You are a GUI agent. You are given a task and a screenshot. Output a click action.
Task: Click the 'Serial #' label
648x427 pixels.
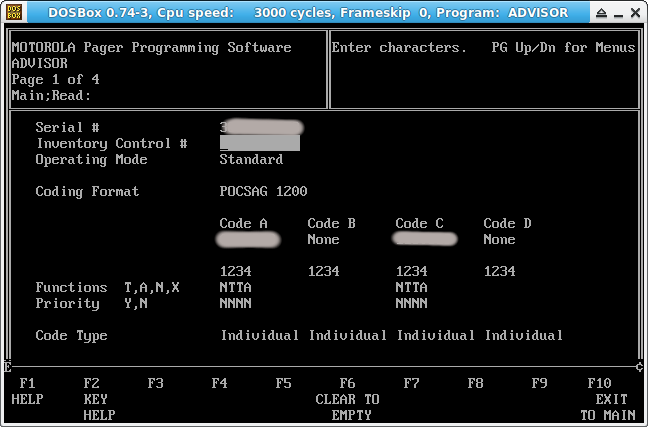(x=67, y=127)
